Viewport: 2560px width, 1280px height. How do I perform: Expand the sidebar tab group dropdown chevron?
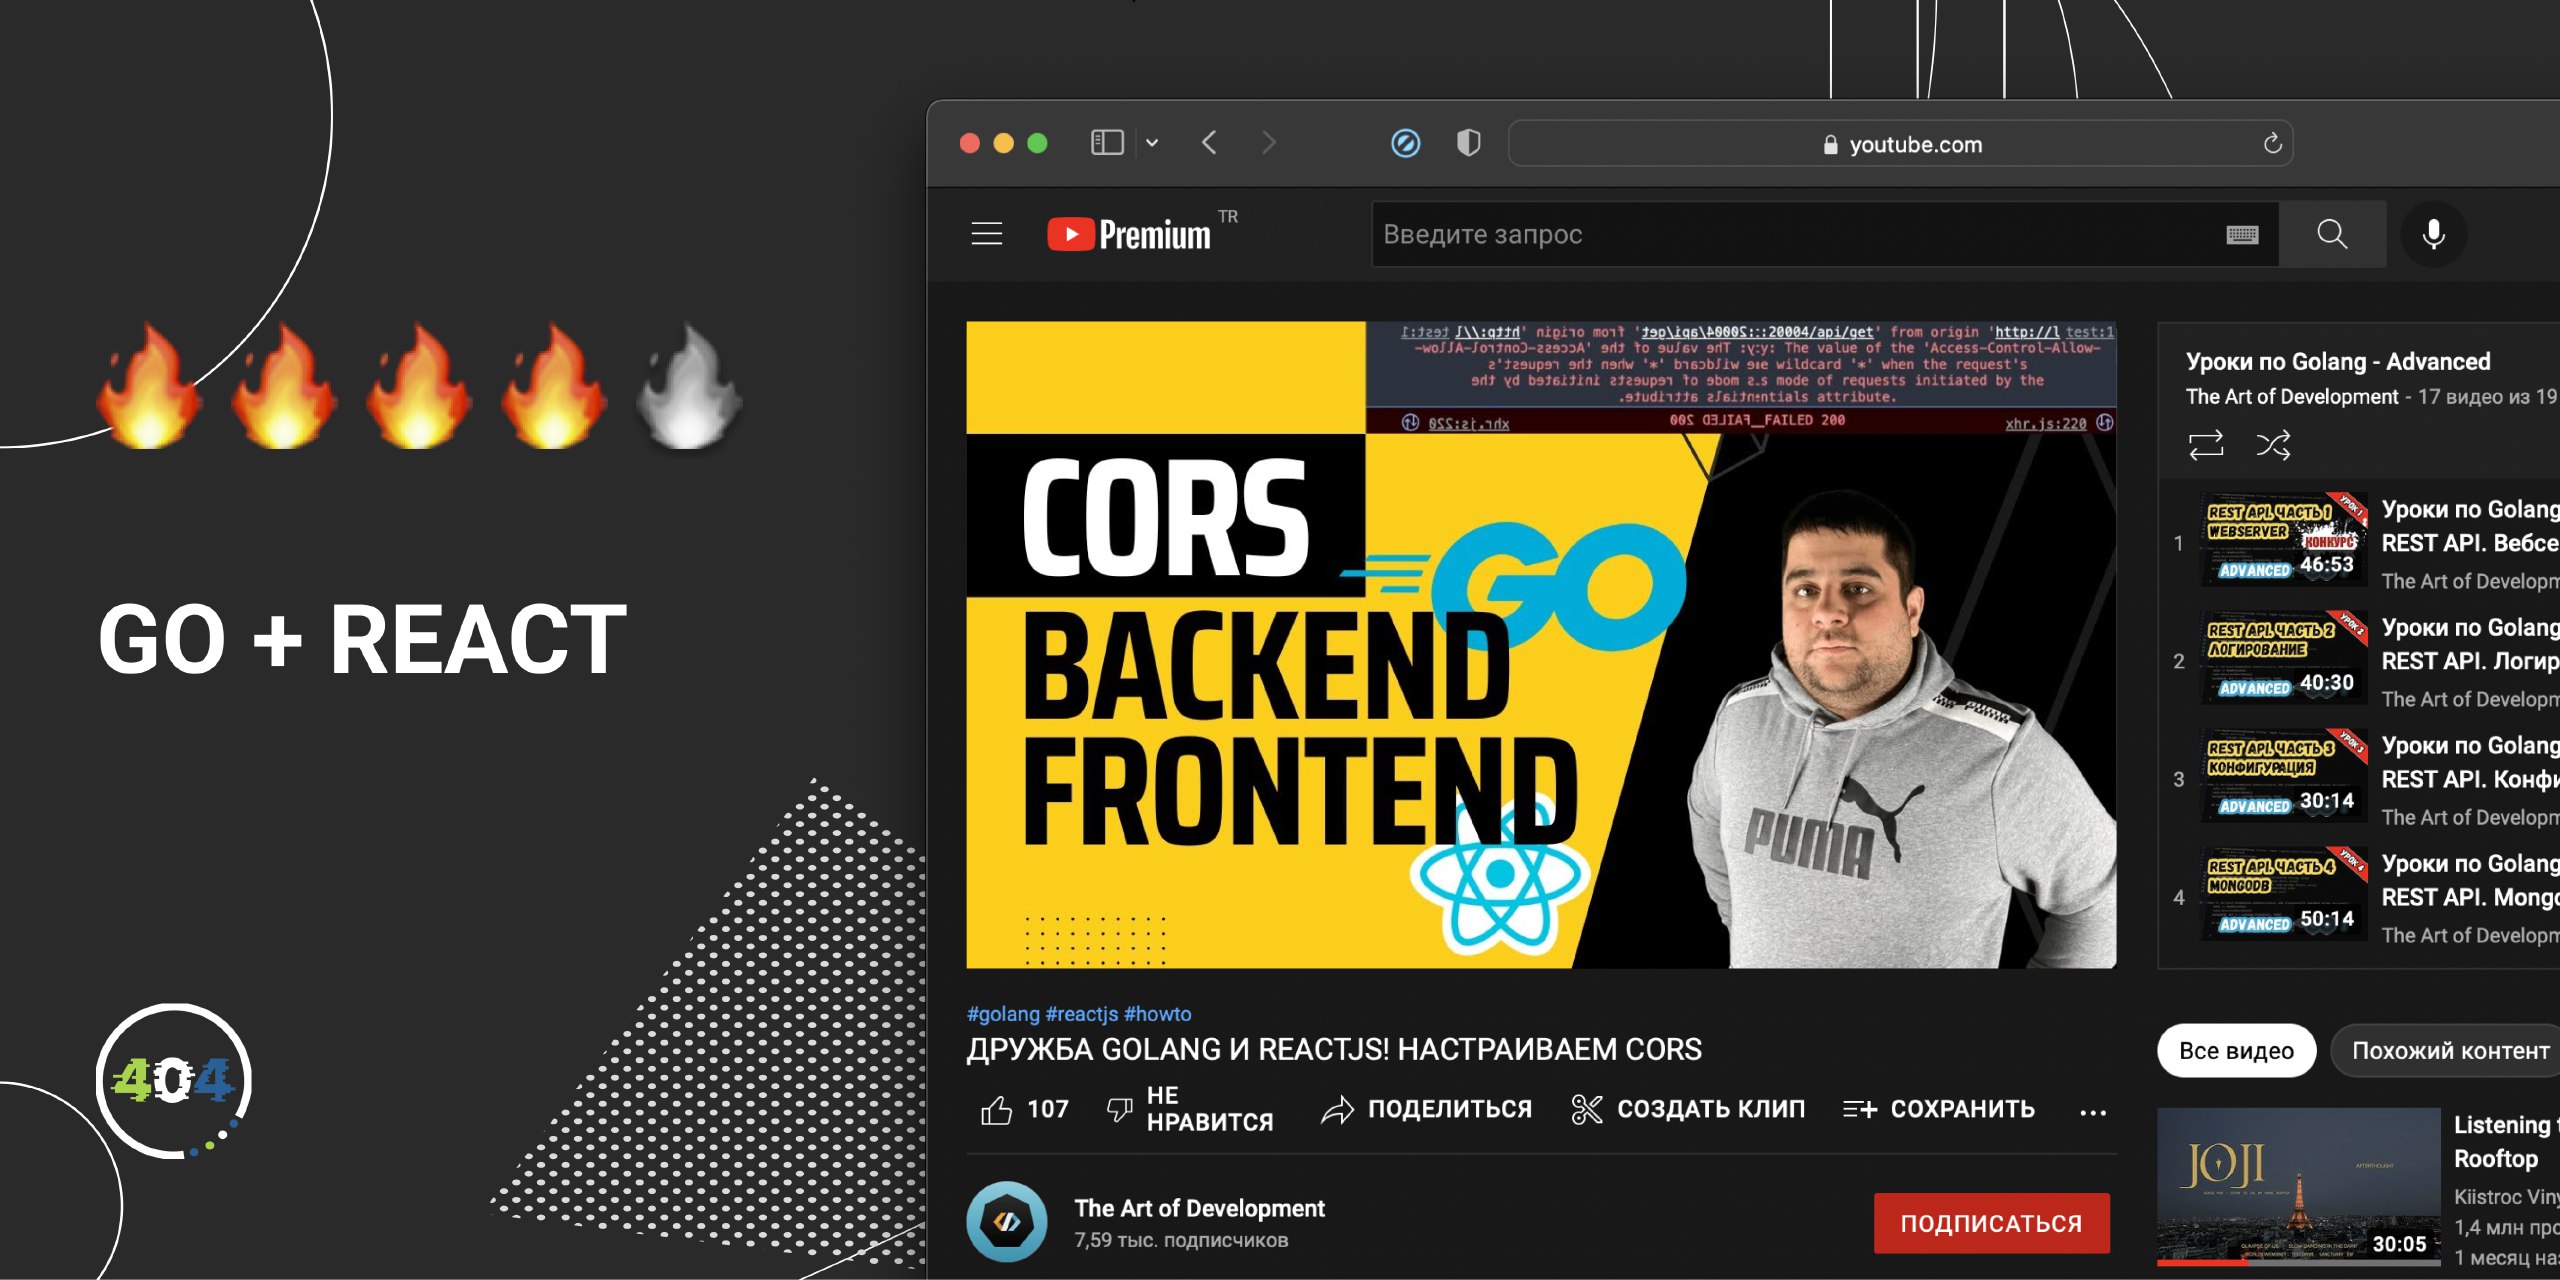1152,143
